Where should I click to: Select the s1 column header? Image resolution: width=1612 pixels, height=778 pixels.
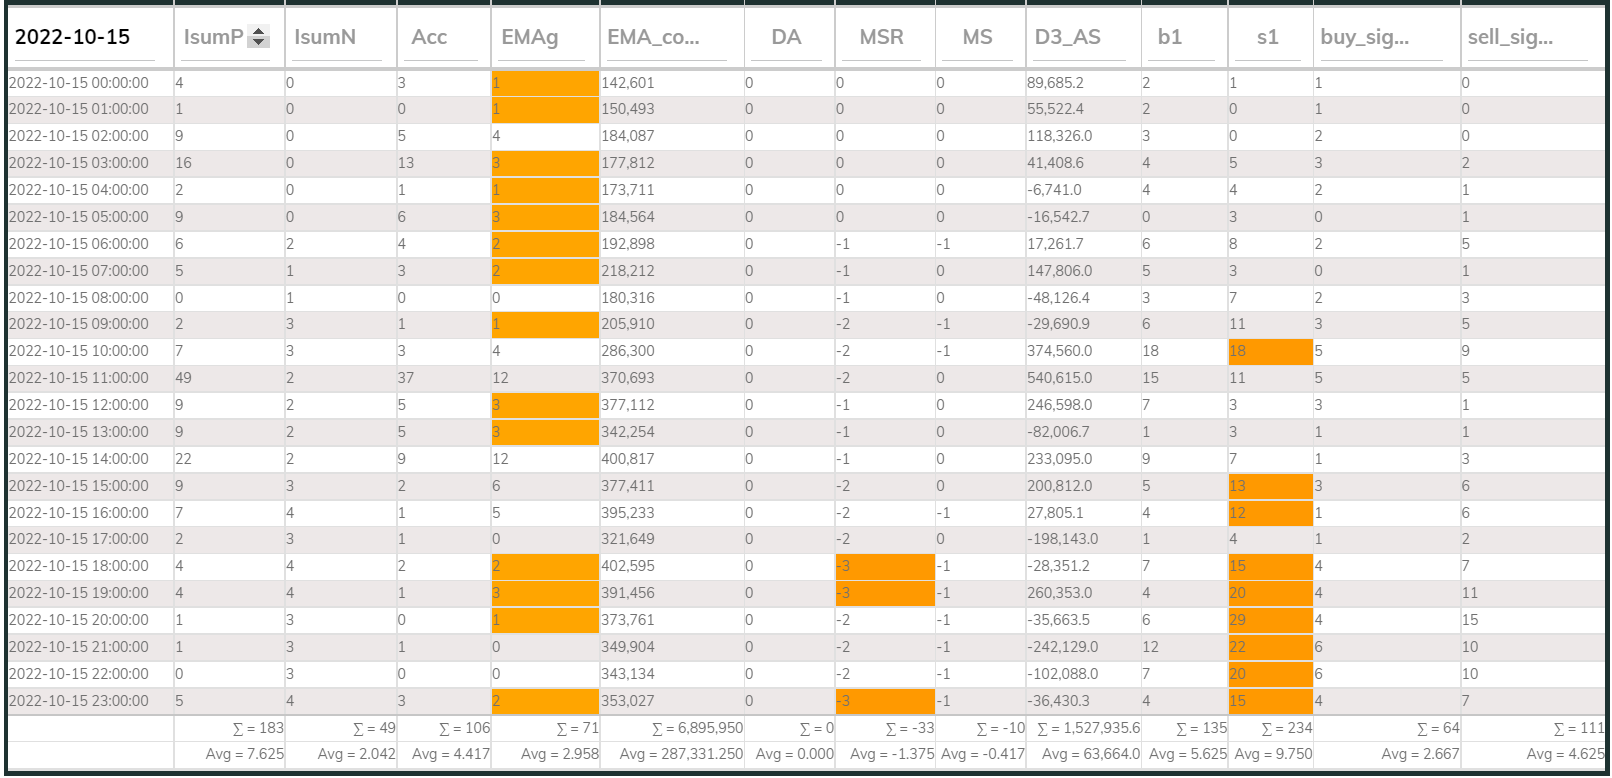(x=1267, y=37)
